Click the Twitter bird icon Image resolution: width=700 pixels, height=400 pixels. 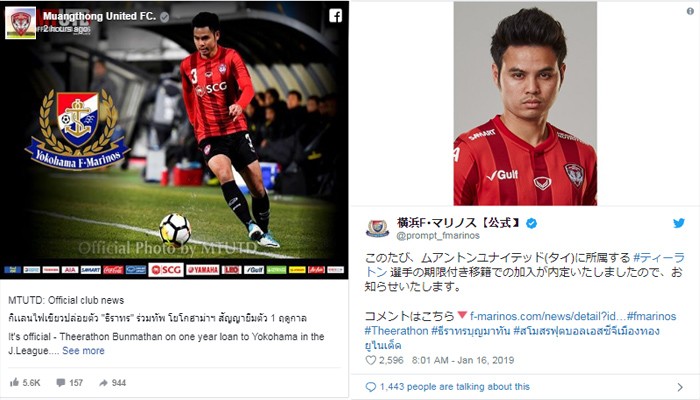[x=679, y=223]
